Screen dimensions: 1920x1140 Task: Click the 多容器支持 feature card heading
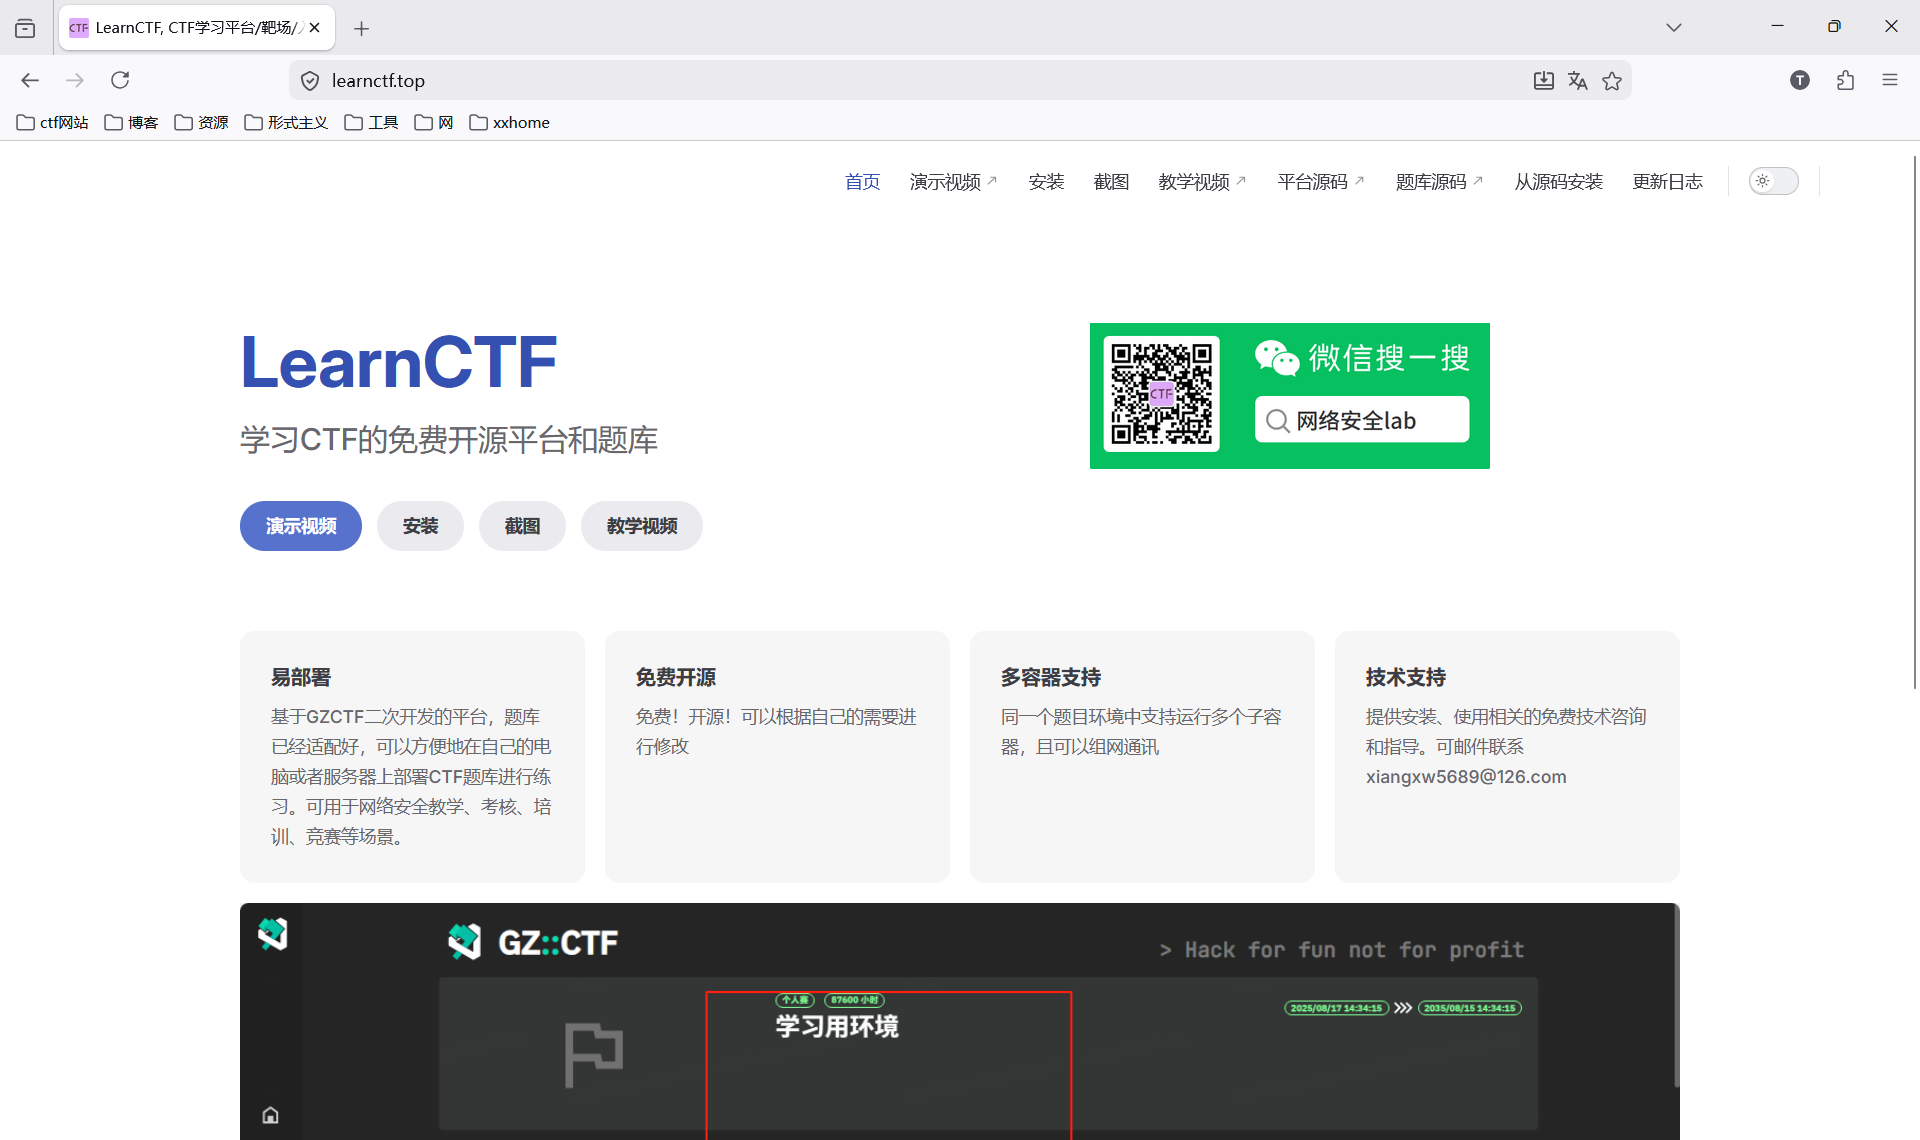point(1051,677)
